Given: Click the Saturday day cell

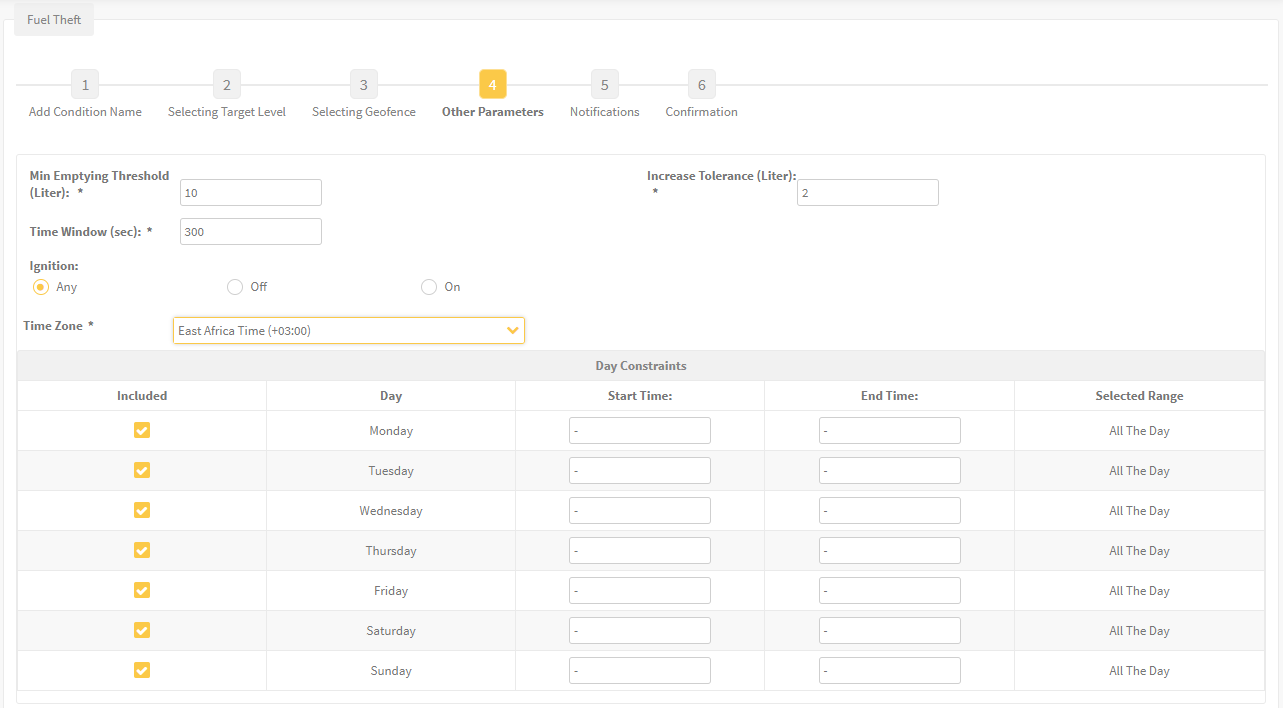Looking at the screenshot, I should (391, 631).
